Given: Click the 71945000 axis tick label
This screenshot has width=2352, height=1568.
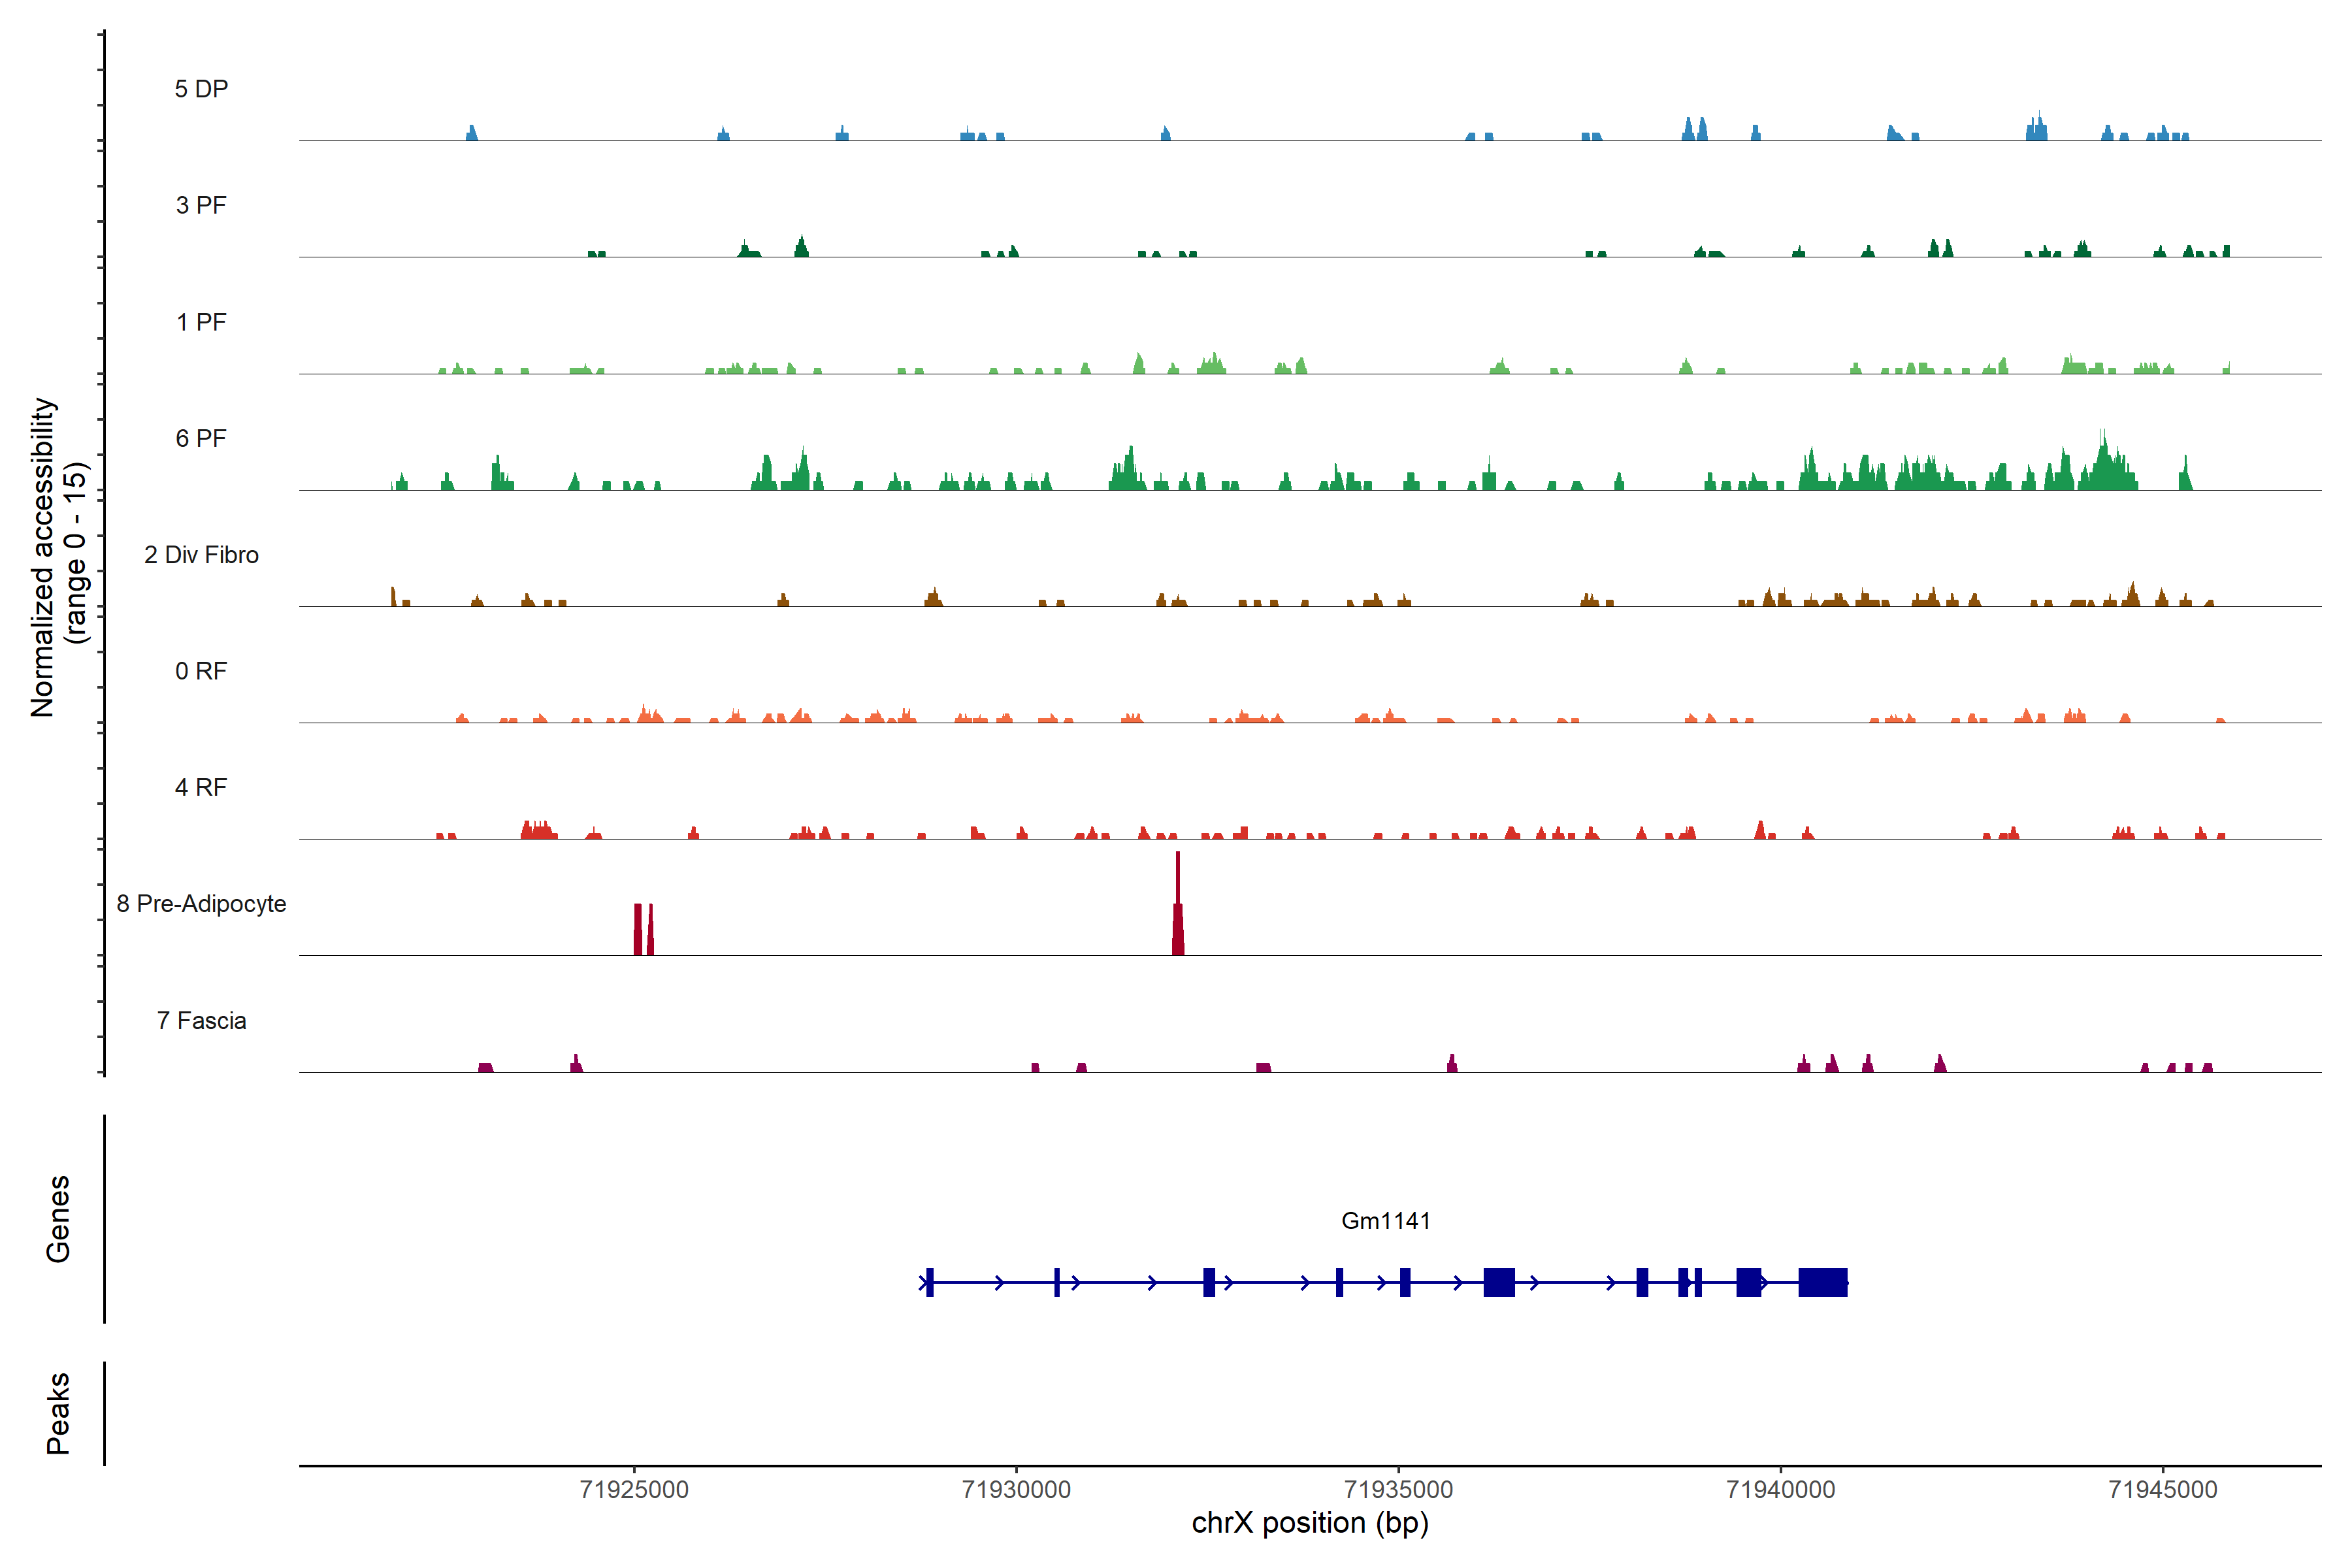Looking at the screenshot, I should [2162, 1489].
